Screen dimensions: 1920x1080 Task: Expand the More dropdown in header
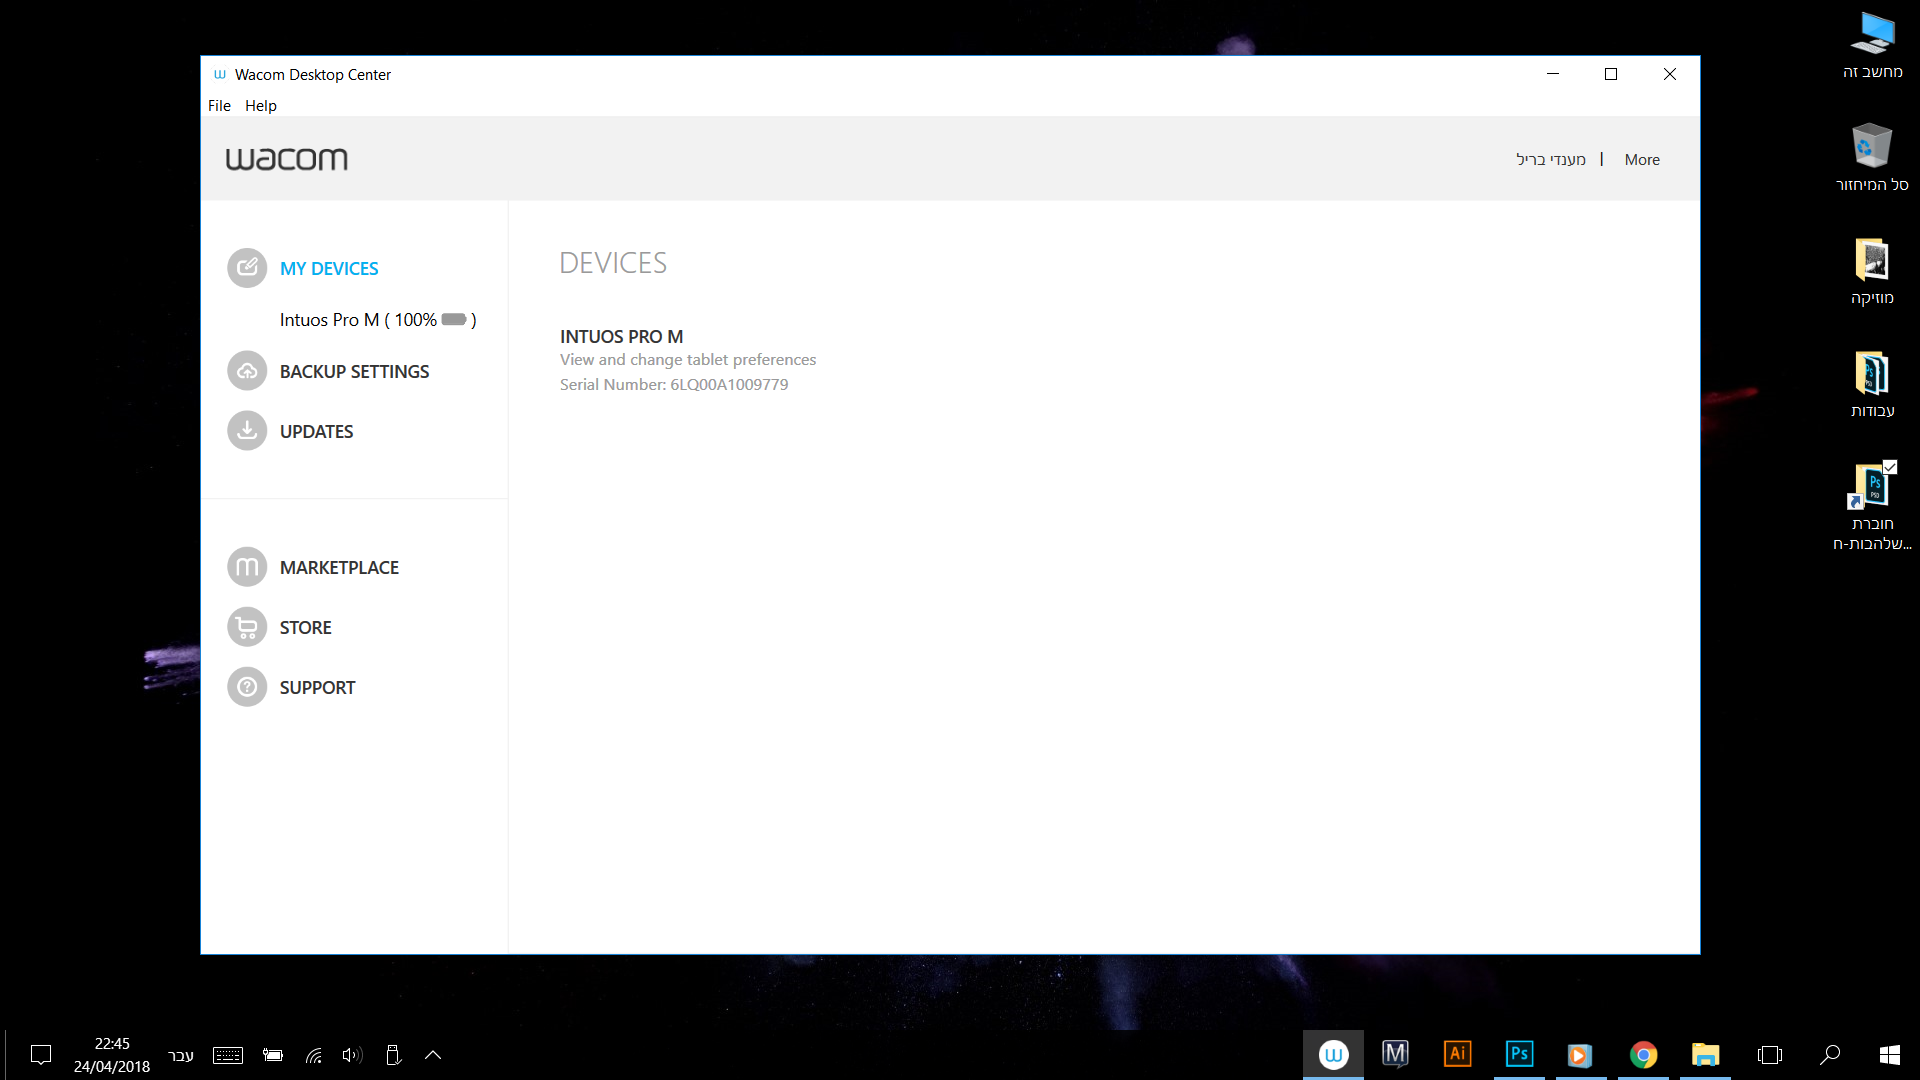click(1641, 159)
